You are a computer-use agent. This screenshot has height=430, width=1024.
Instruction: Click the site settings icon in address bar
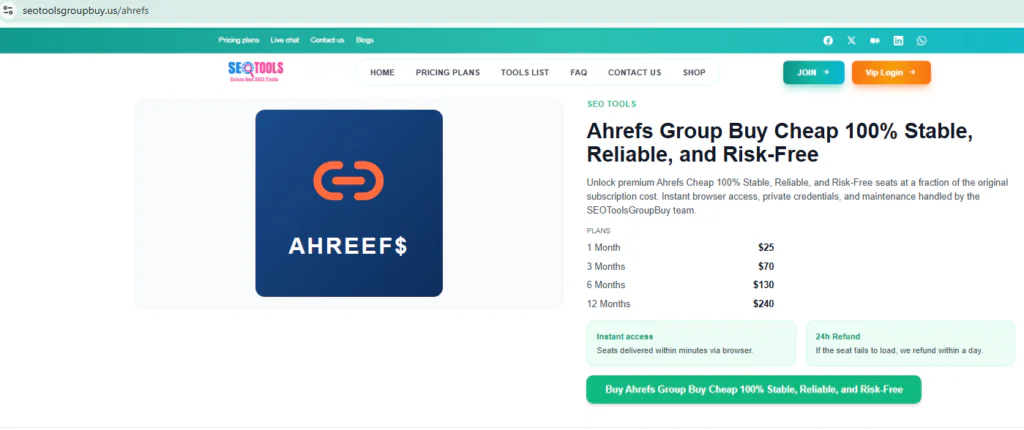8,9
